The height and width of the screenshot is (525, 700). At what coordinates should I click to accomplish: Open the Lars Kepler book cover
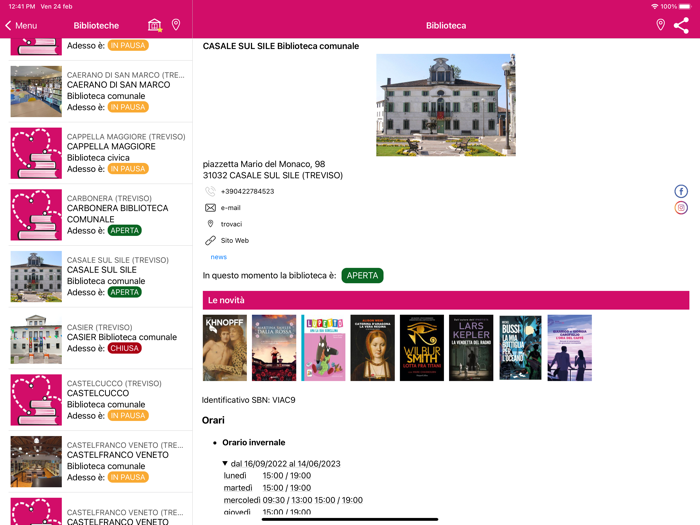pos(471,348)
